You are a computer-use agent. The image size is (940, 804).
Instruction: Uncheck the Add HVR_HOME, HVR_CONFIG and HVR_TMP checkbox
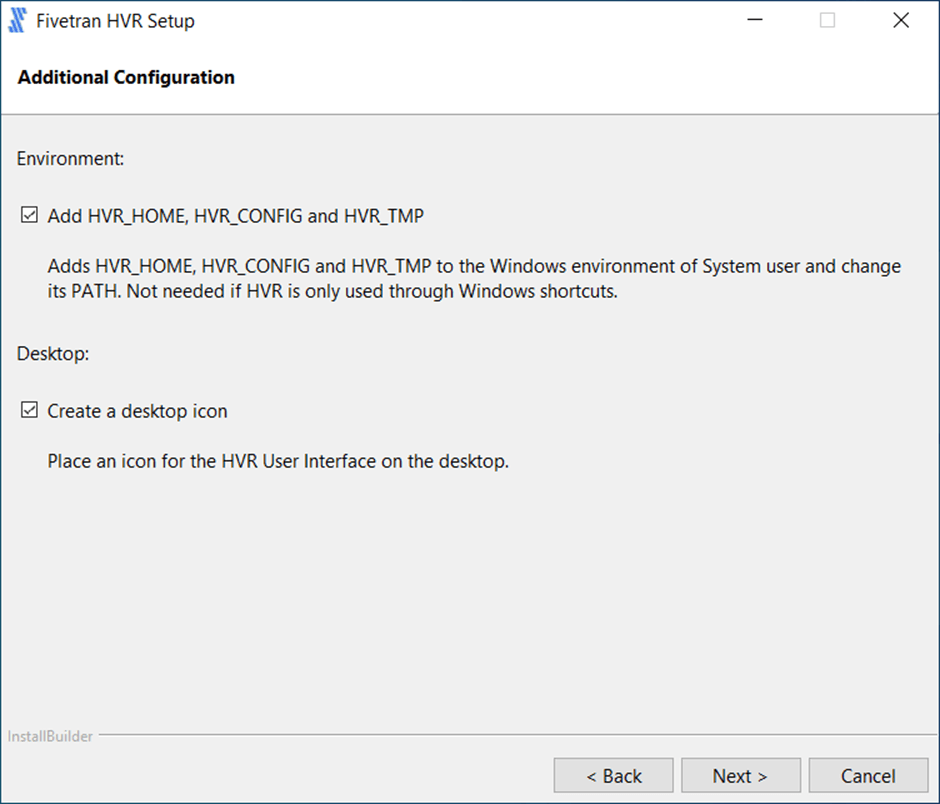(x=29, y=216)
